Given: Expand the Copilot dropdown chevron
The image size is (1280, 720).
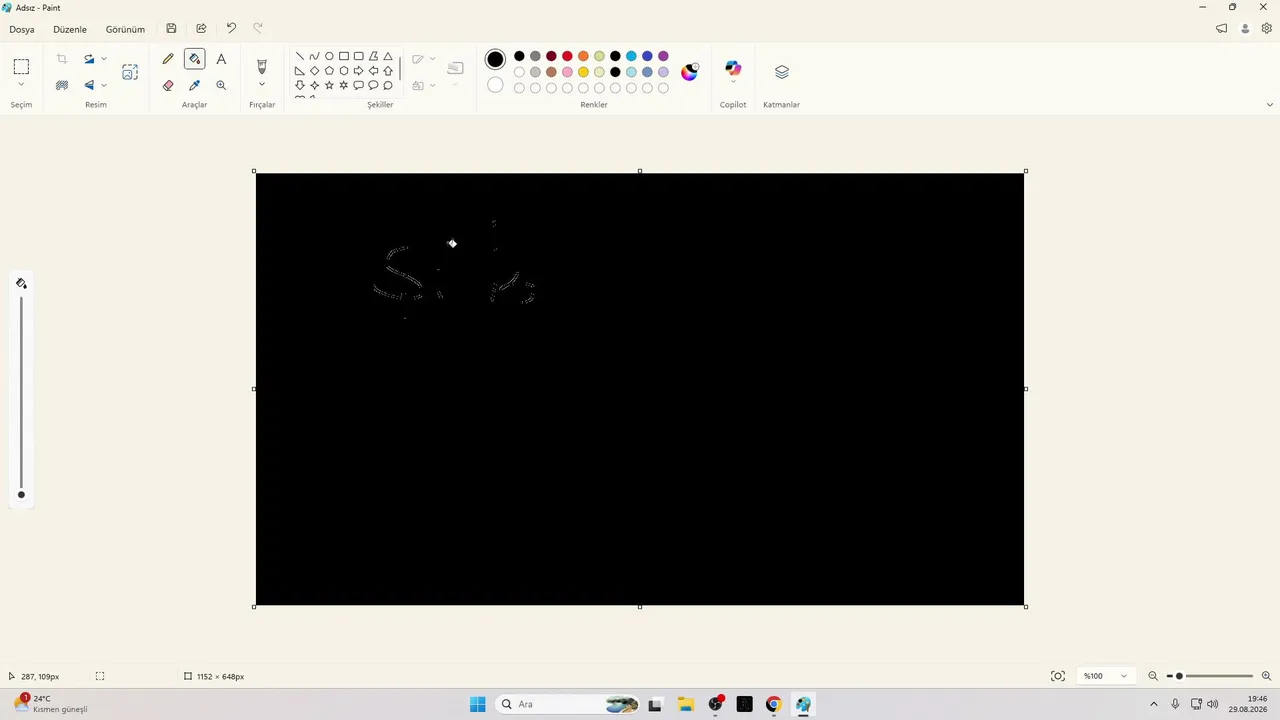Looking at the screenshot, I should tap(733, 82).
